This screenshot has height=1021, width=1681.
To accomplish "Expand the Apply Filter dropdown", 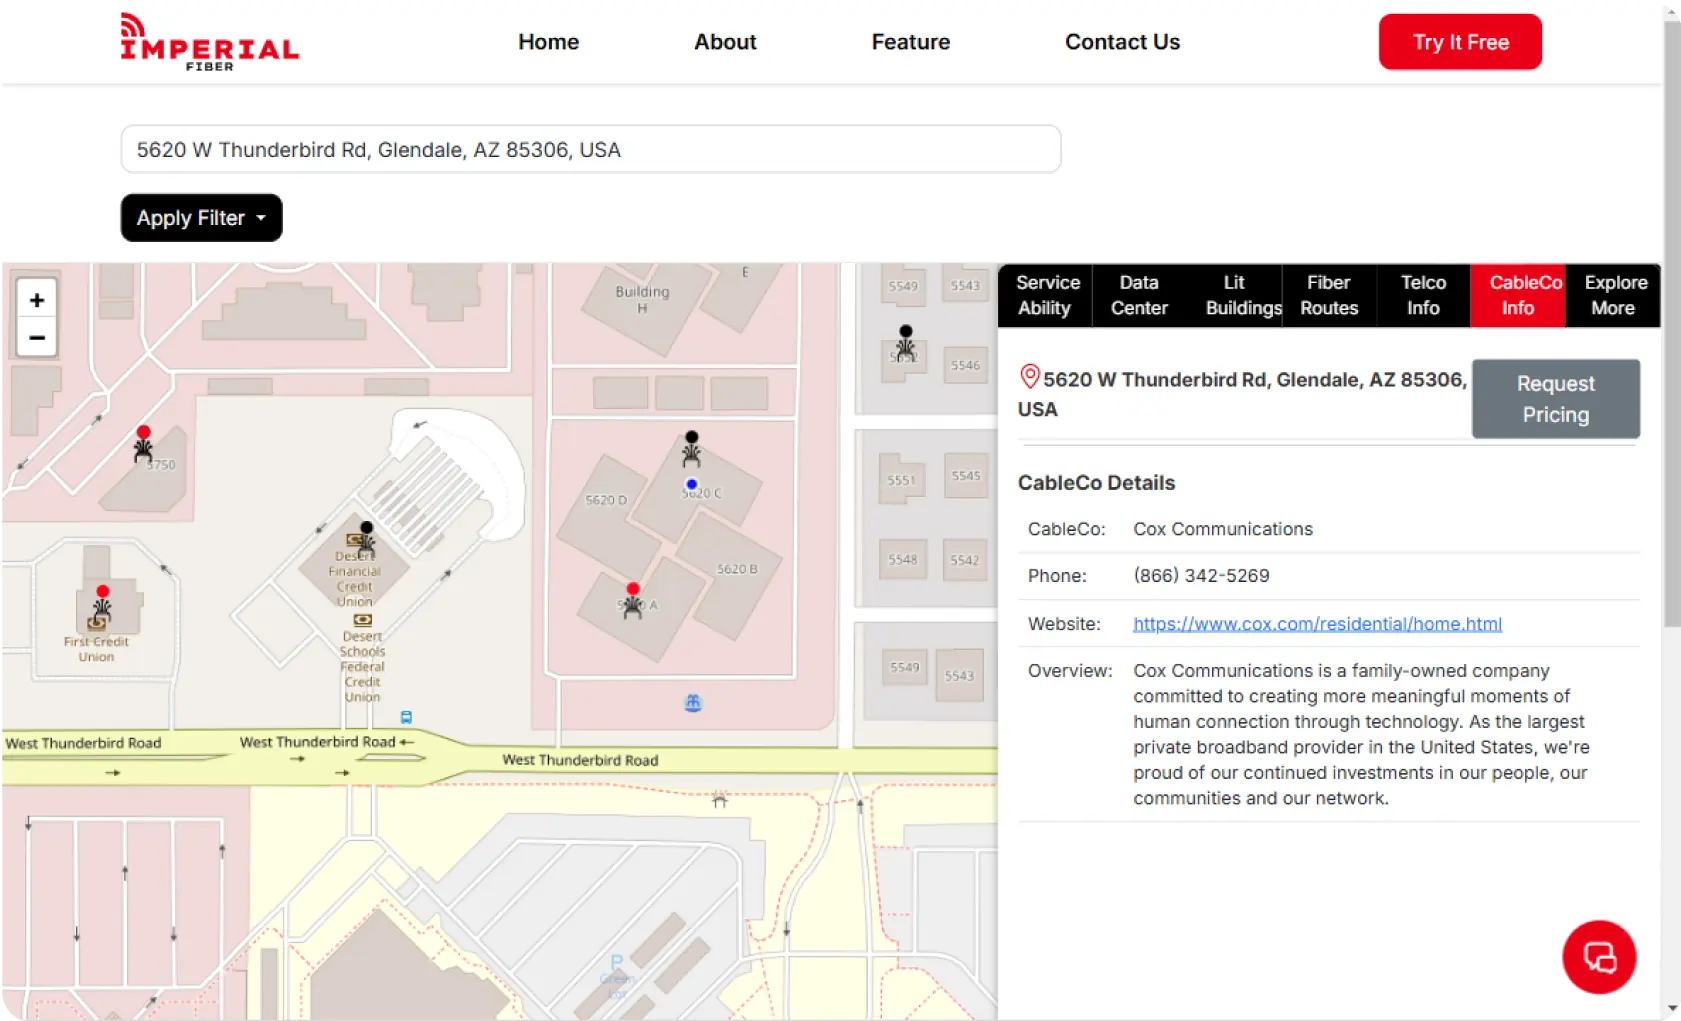I will (201, 218).
